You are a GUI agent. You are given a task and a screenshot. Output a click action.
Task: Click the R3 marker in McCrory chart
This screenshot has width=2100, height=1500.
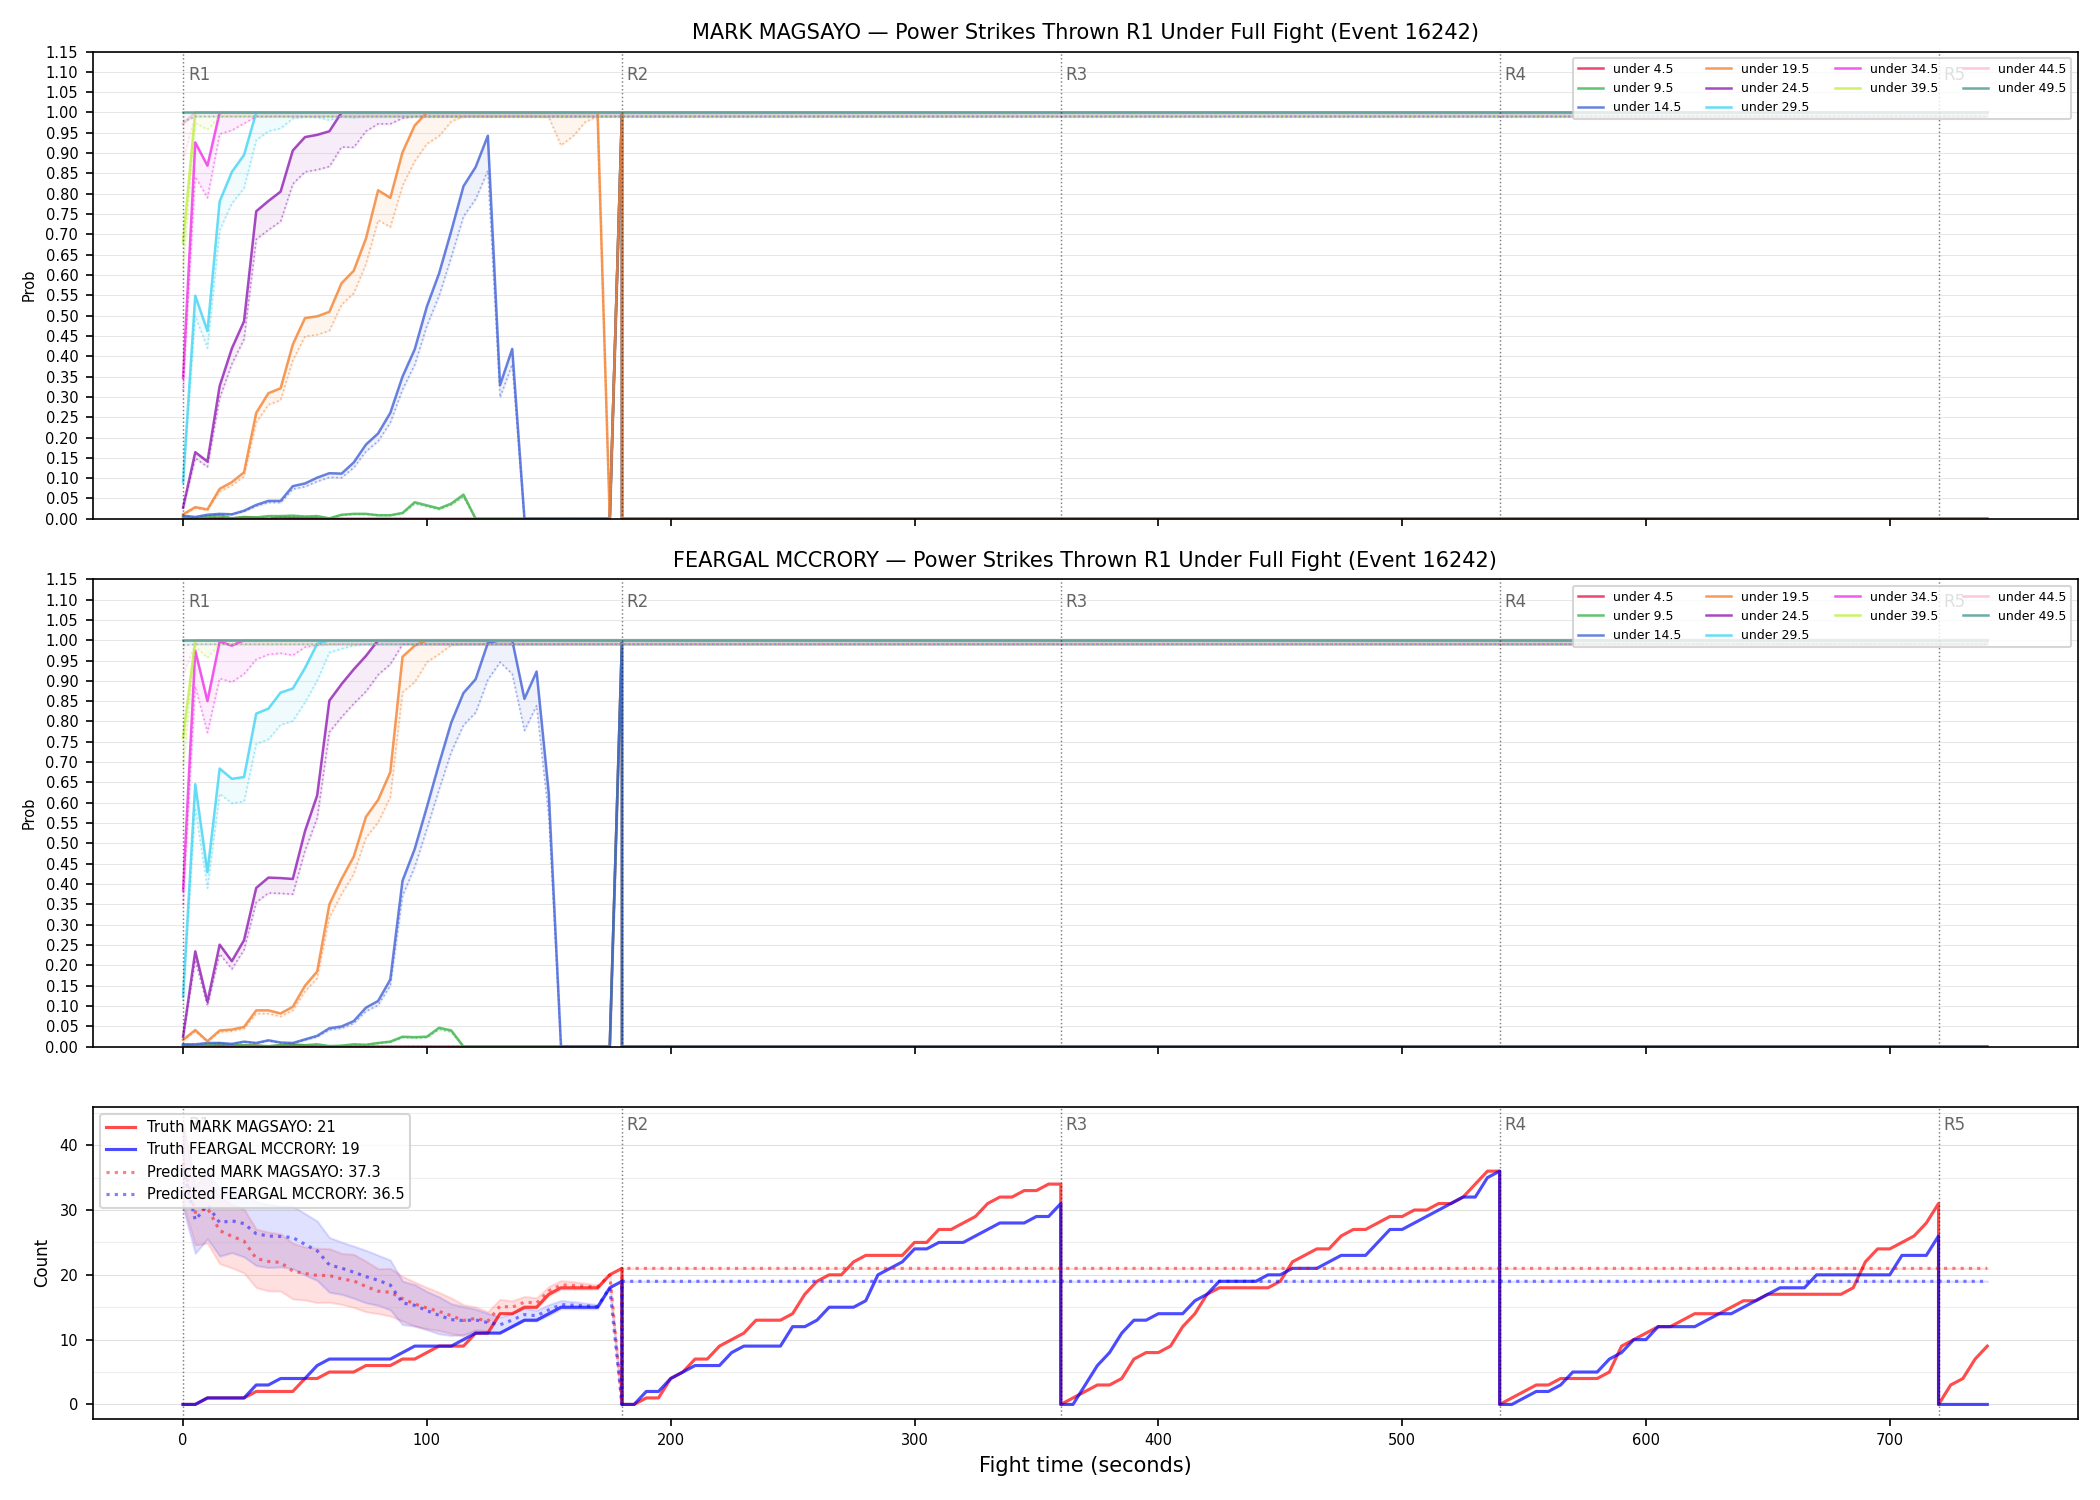(x=1076, y=601)
